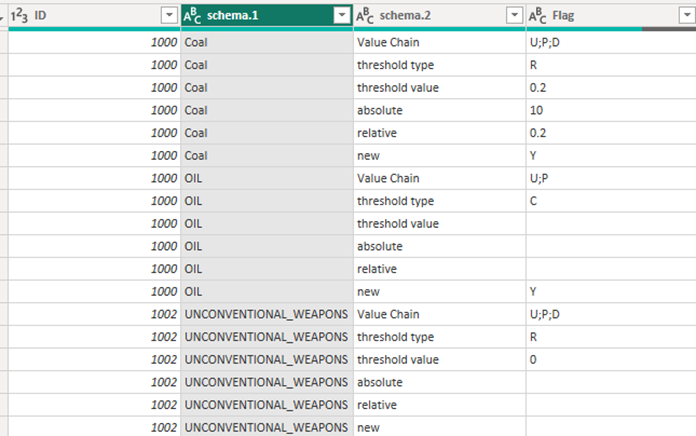Click the relative cell in OIL row
696x436 pixels.
[439, 269]
